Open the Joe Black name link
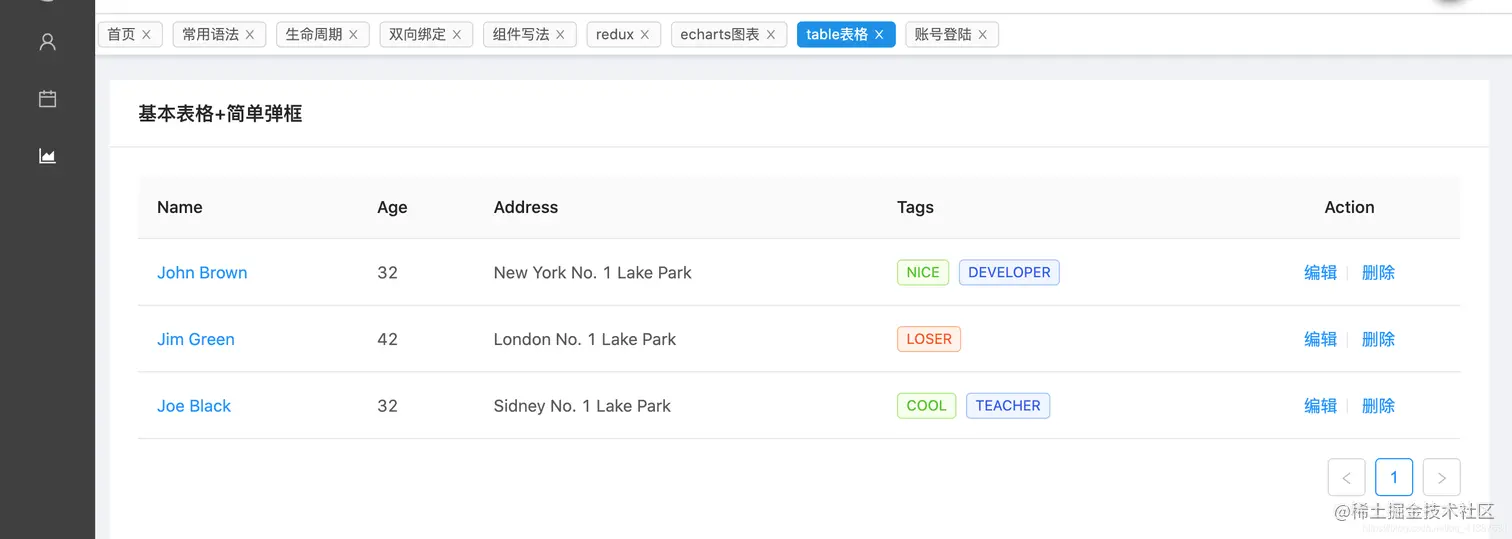The image size is (1512, 539). pos(194,406)
